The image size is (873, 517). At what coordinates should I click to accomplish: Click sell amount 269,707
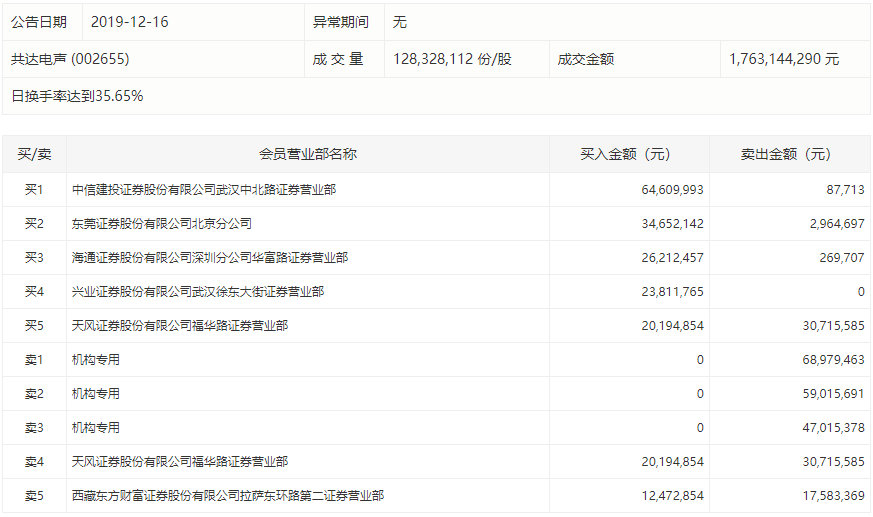pos(842,258)
